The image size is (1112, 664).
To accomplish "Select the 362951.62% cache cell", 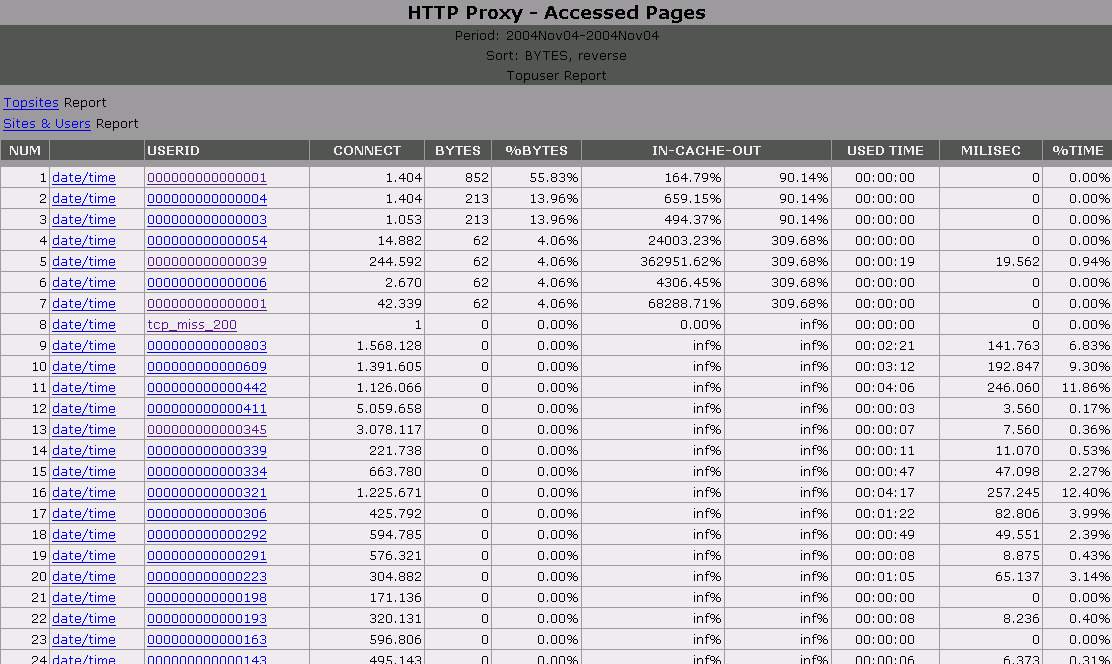I will [x=653, y=262].
